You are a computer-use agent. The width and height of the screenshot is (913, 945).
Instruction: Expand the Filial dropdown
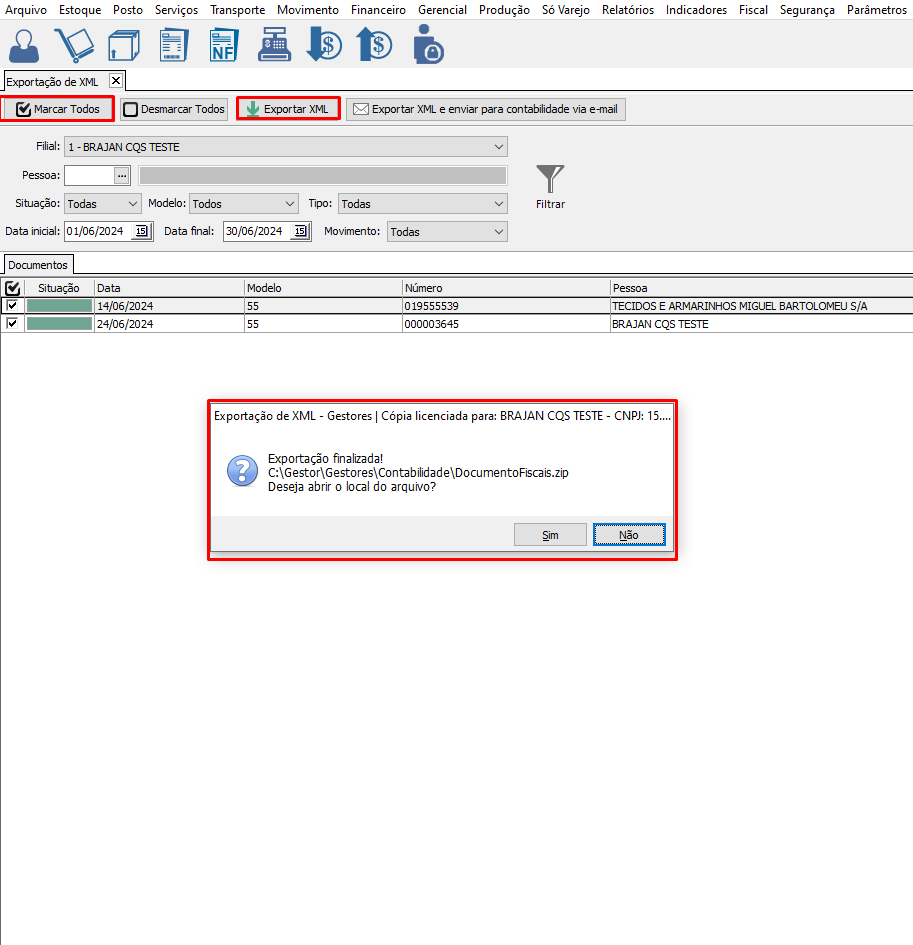click(499, 147)
